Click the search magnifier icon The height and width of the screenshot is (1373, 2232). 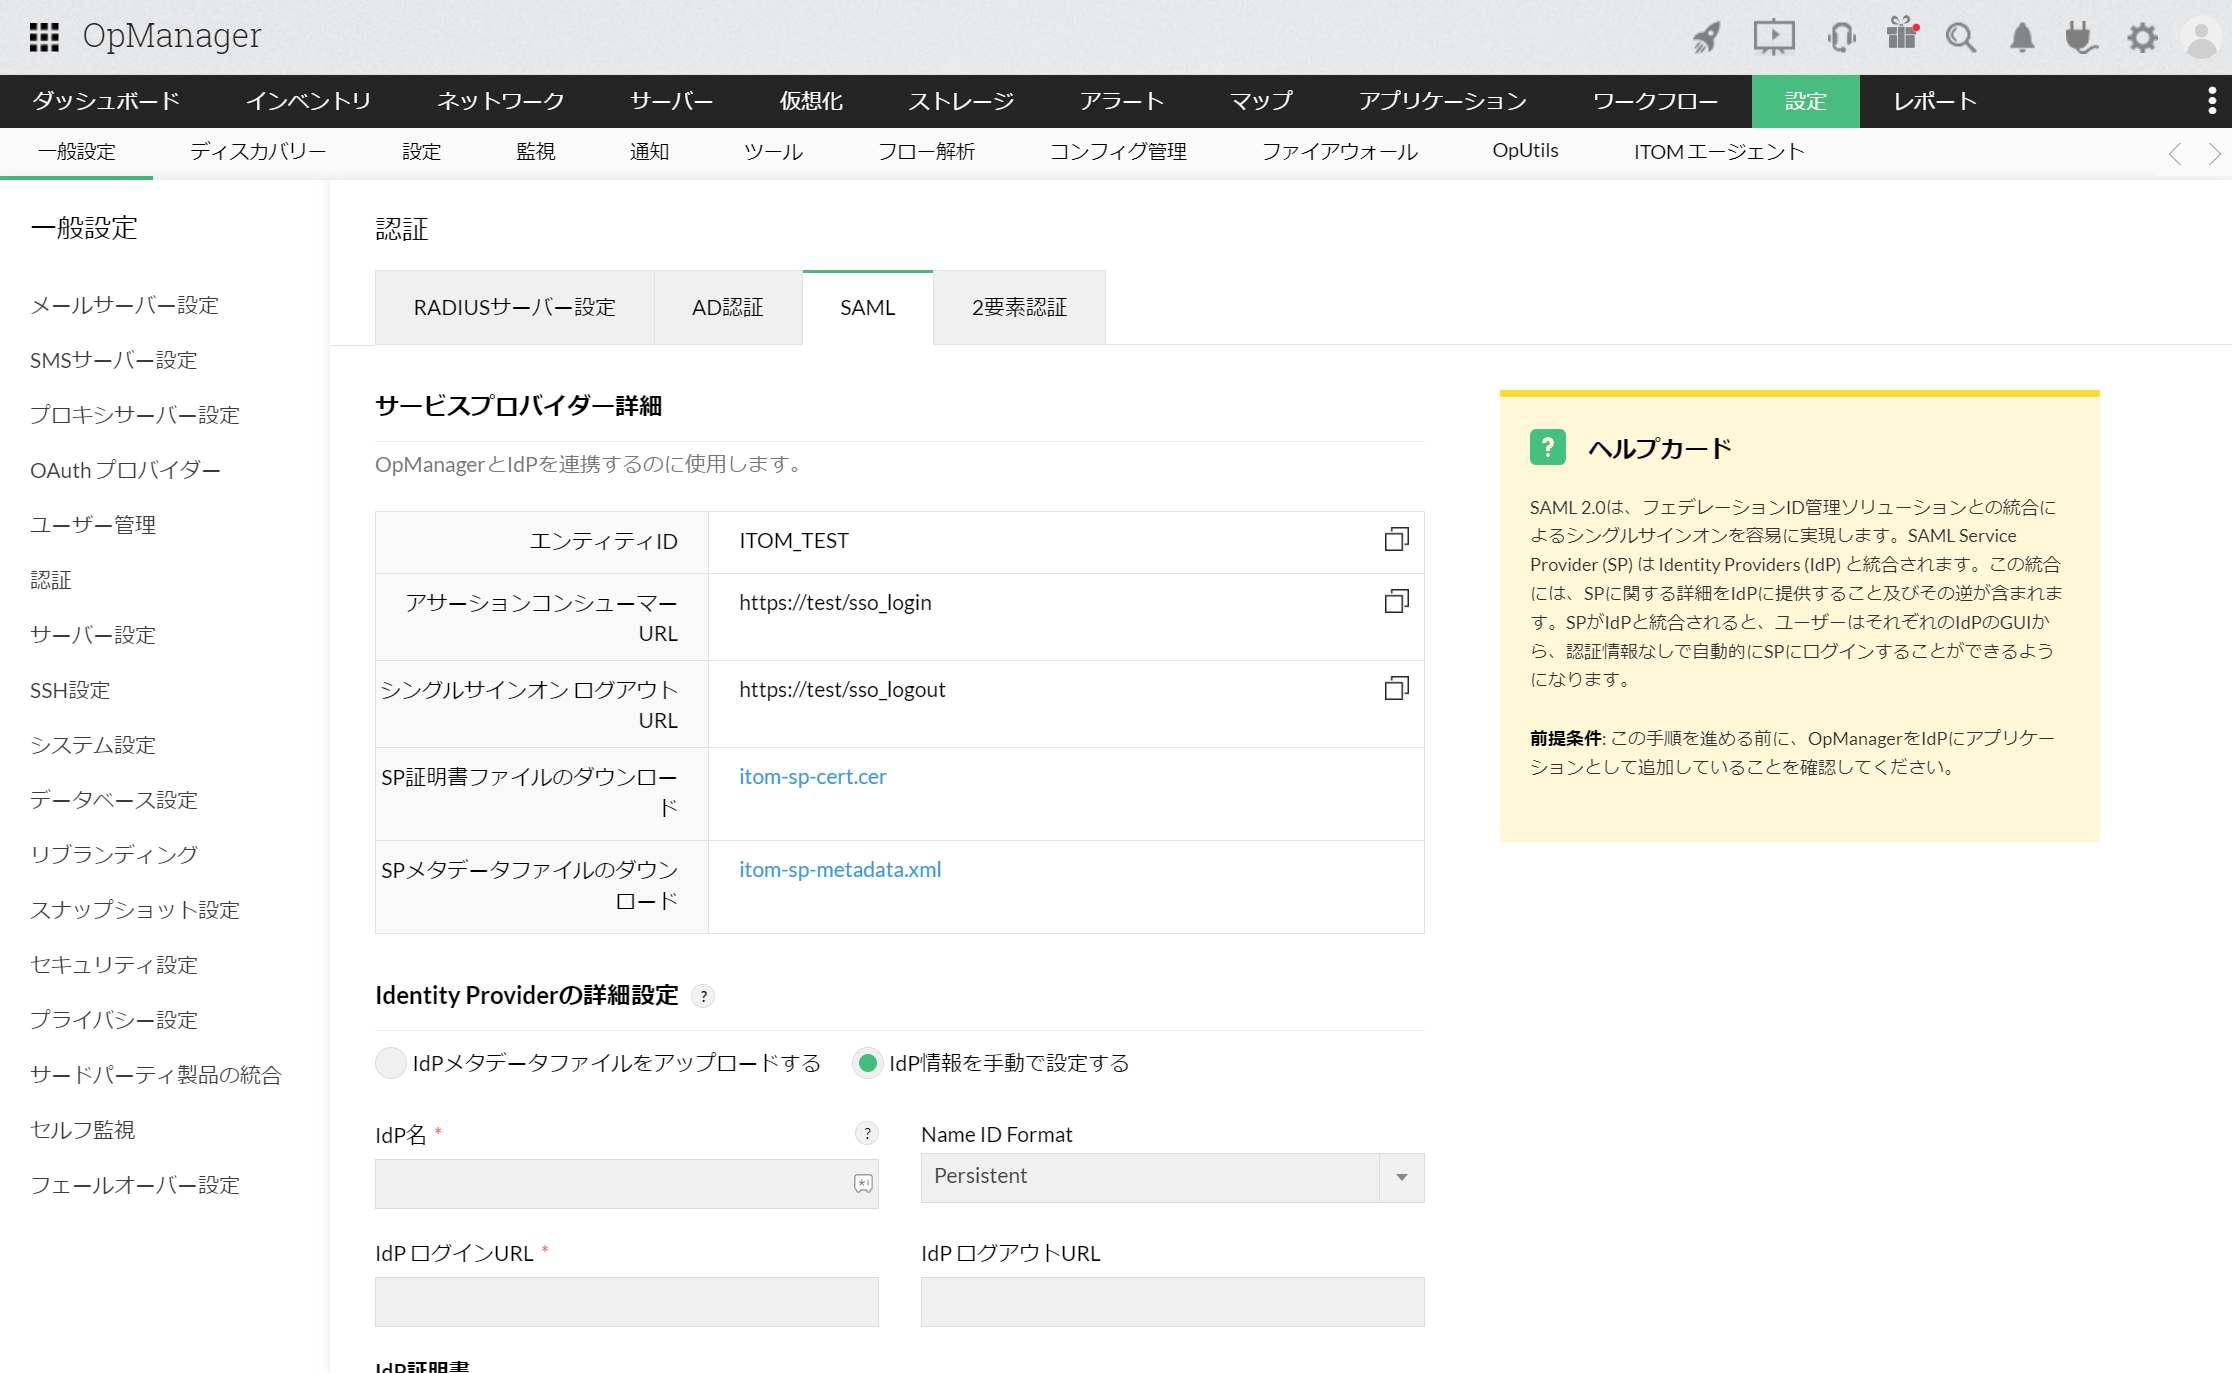tap(1960, 38)
